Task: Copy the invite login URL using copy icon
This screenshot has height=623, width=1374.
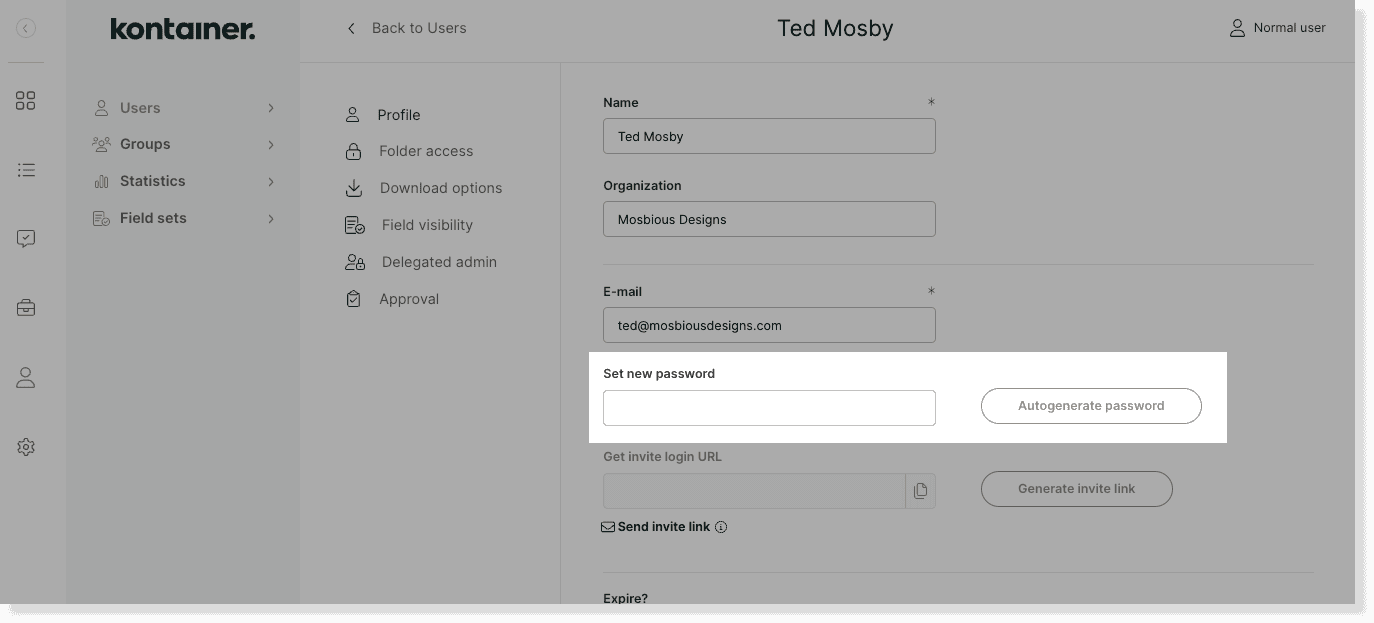Action: coord(920,491)
